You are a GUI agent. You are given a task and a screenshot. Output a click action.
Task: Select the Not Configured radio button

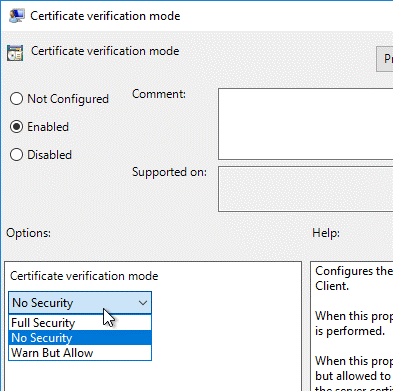(x=16, y=99)
